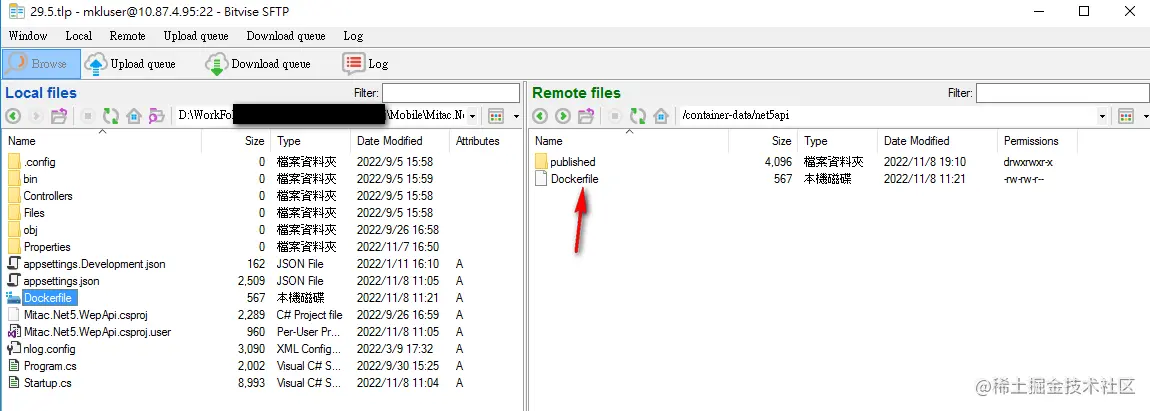Screen dimensions: 1150x411
Task: Go up one folder in Remote files
Action: click(586, 116)
